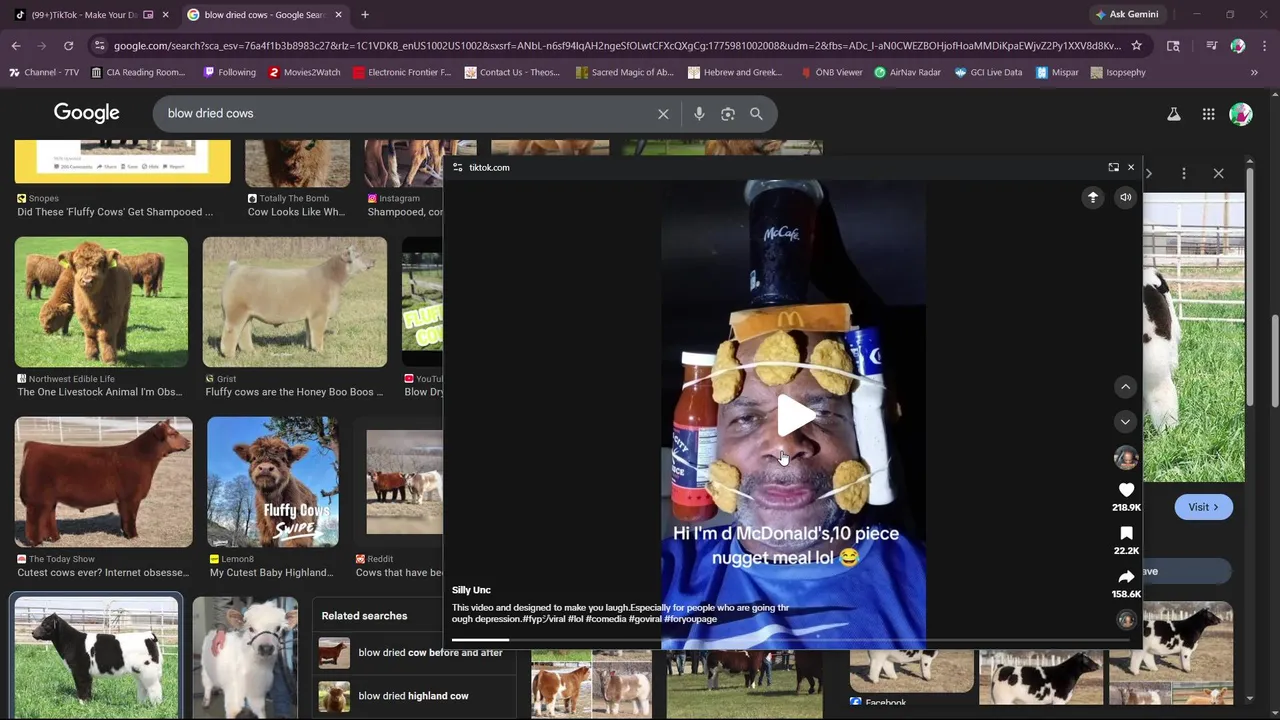Open 'Channel - 7TV' bookmark
The height and width of the screenshot is (720, 1280).
tap(44, 72)
